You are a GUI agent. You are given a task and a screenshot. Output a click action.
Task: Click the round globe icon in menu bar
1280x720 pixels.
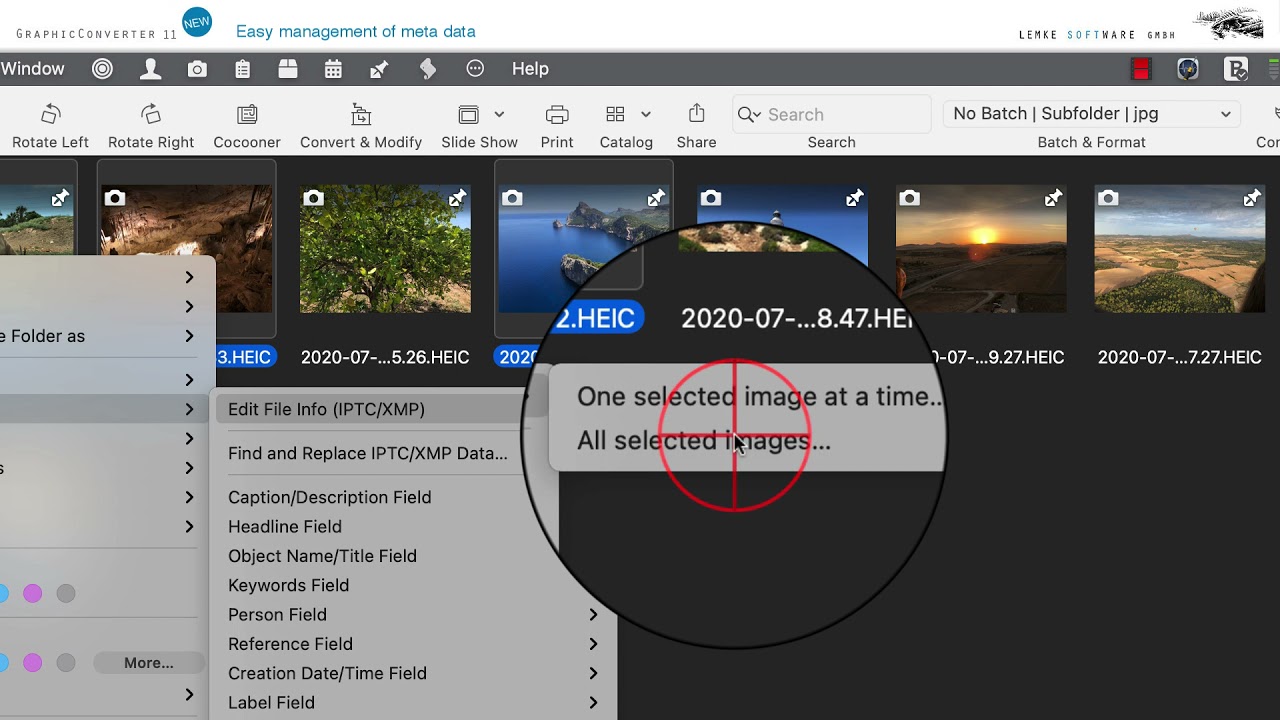coord(1188,69)
